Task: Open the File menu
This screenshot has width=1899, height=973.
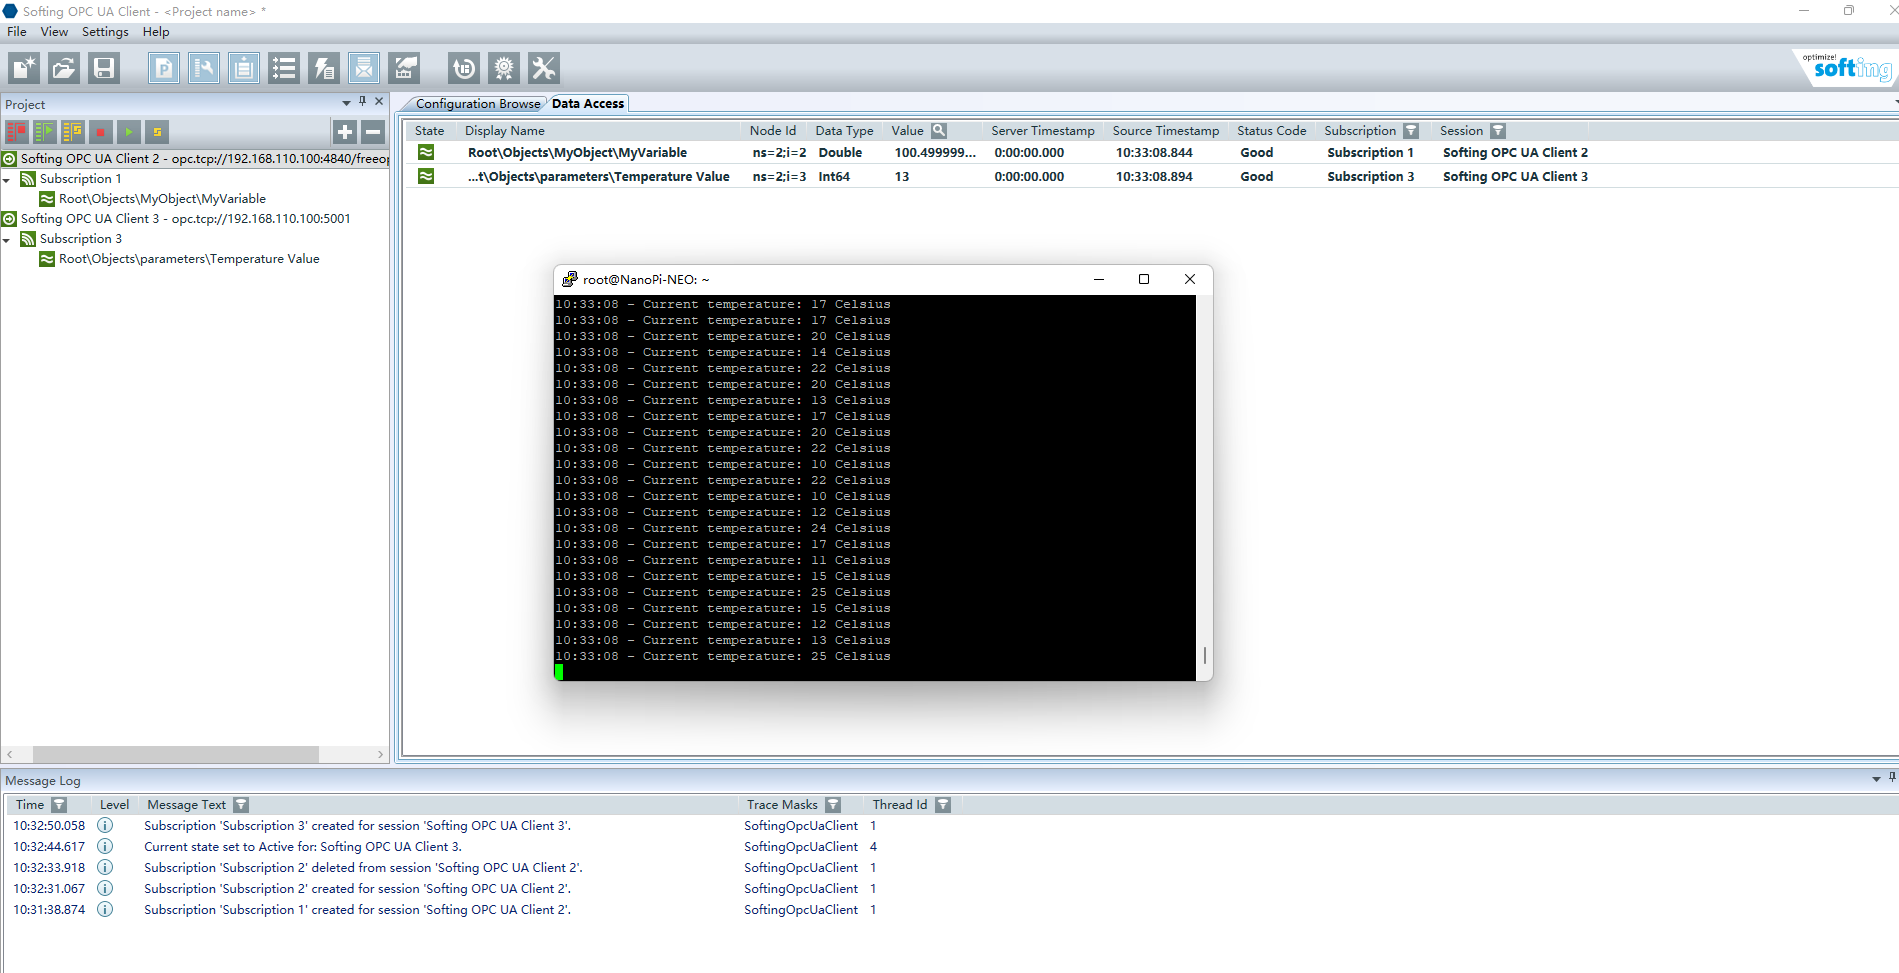Action: 17,32
